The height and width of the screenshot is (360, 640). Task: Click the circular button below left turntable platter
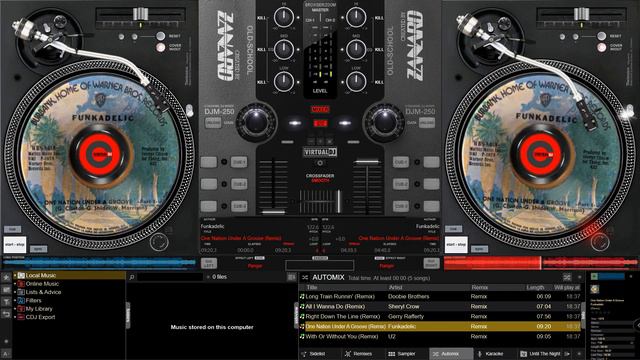point(159,242)
